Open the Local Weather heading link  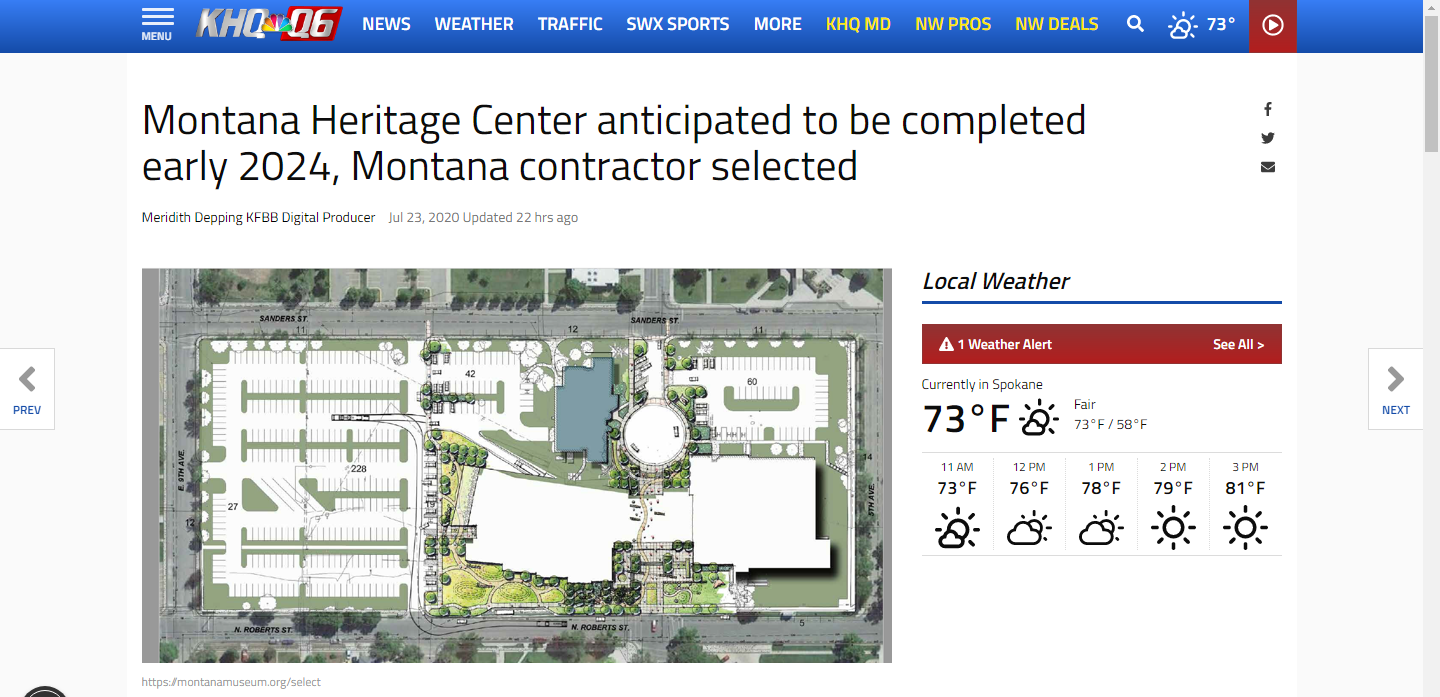click(996, 281)
